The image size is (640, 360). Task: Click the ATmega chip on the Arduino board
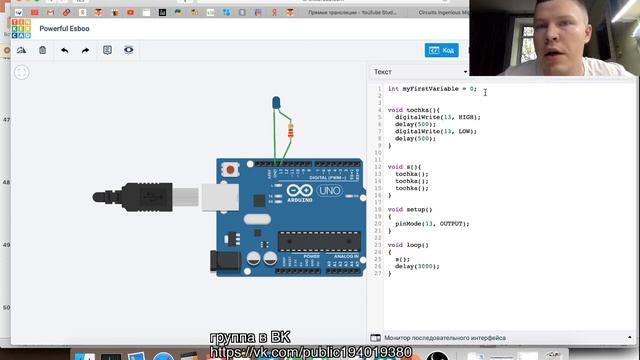coord(319,241)
